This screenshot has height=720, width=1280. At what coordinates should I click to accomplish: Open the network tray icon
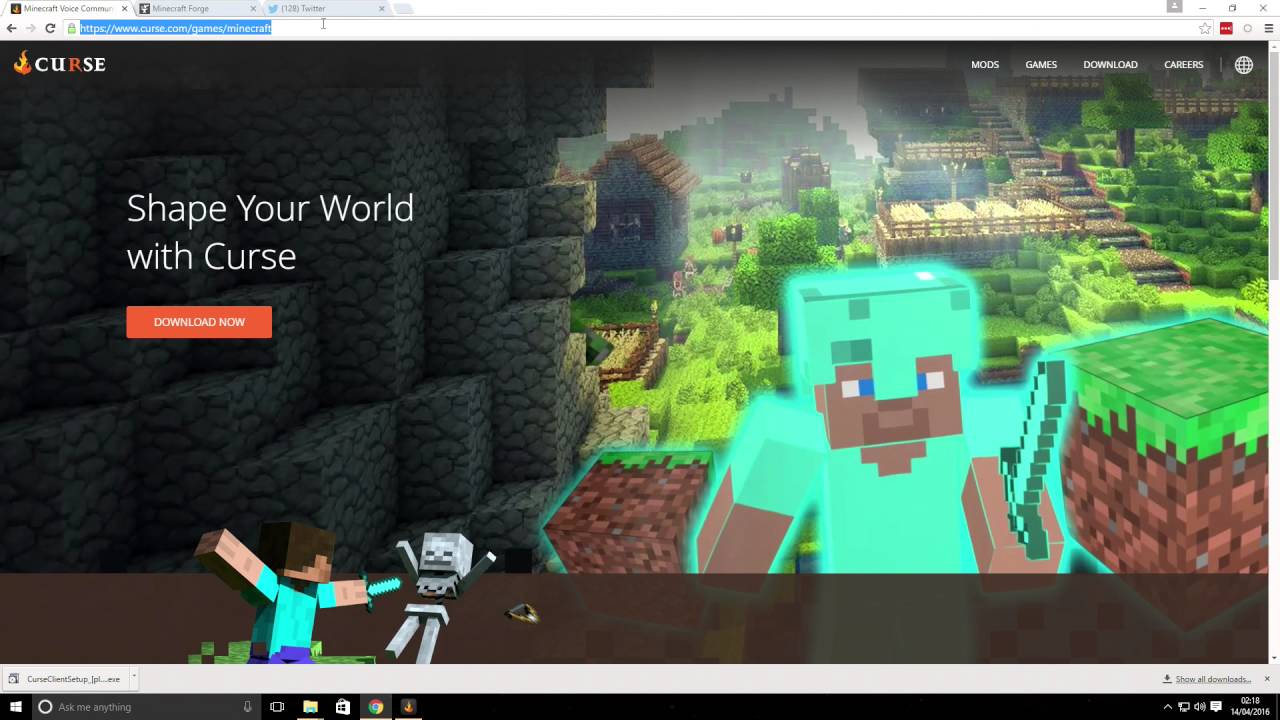[1184, 707]
